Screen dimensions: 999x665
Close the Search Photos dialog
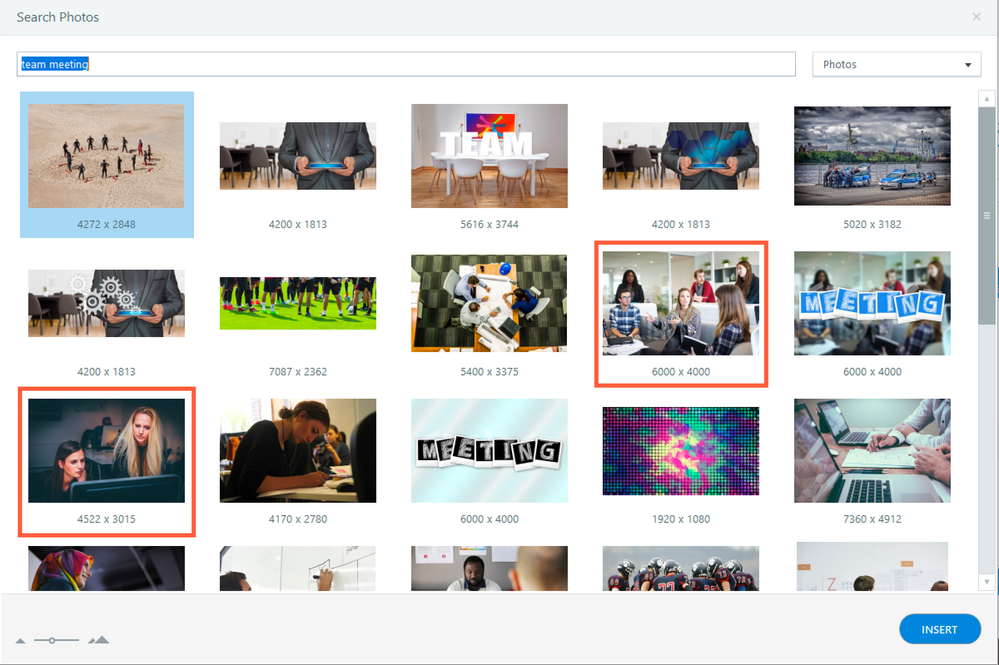[976, 17]
